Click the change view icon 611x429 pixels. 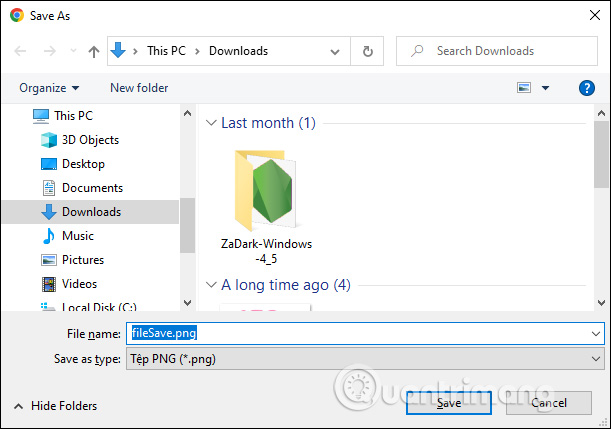(524, 88)
